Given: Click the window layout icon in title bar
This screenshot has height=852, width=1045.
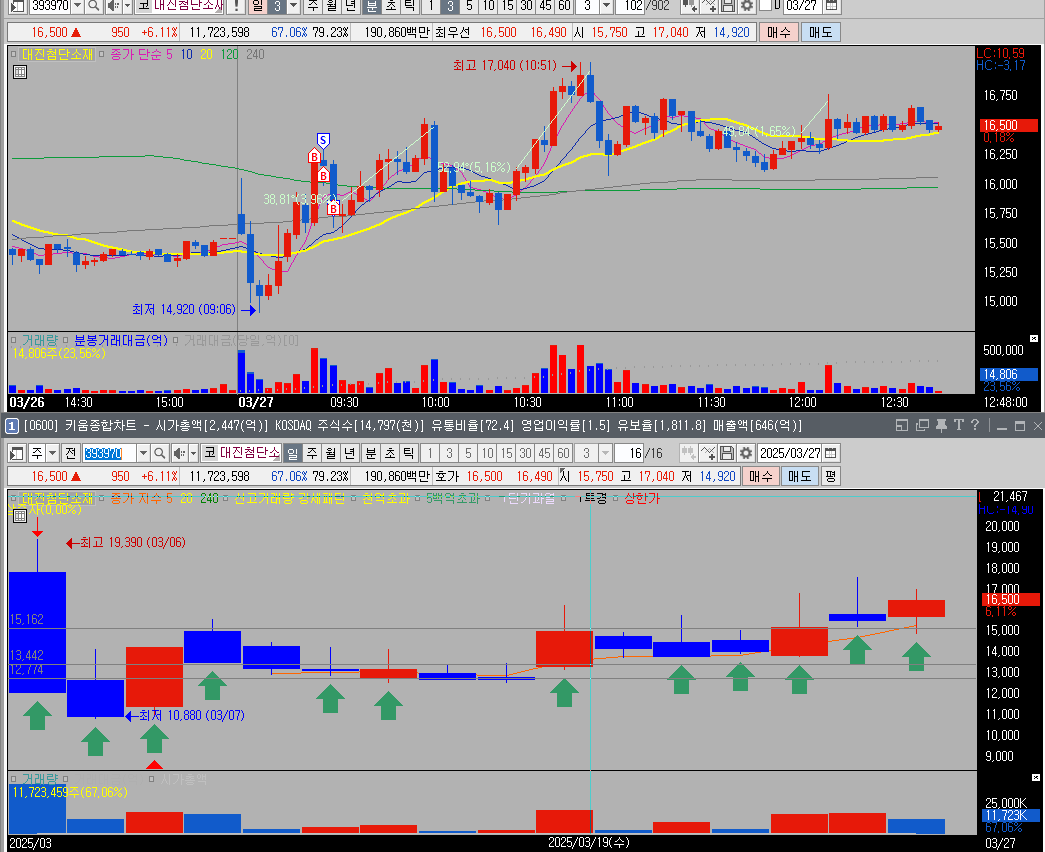Looking at the screenshot, I should (x=902, y=425).
